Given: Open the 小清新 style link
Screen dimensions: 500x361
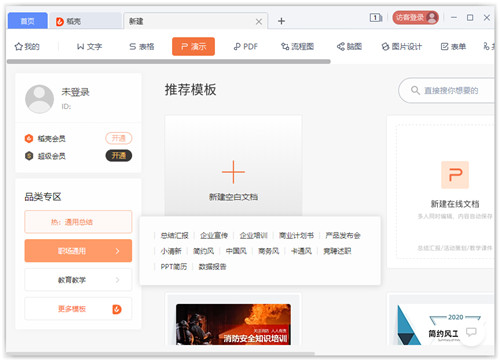Looking at the screenshot, I should point(171,251).
